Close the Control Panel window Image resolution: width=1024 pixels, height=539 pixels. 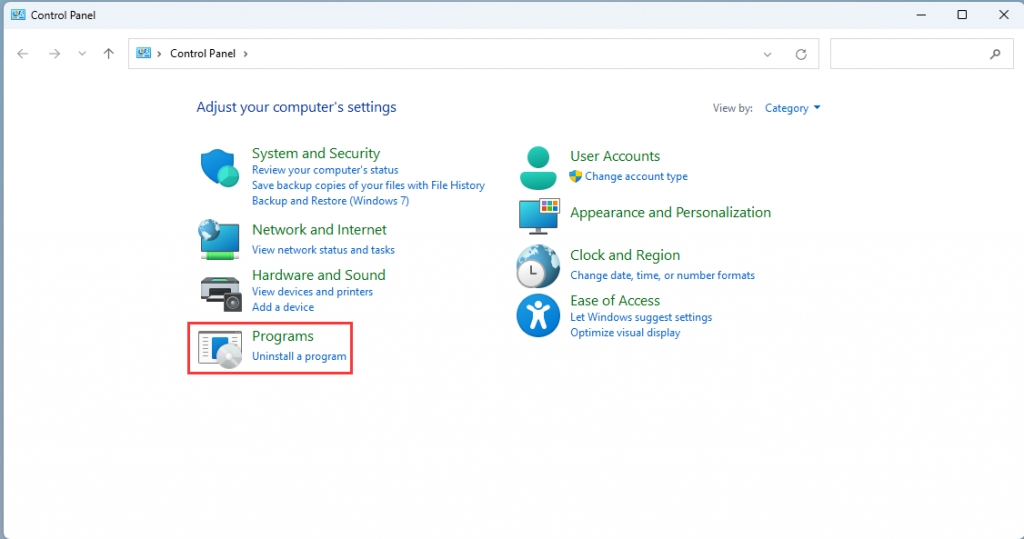tap(1004, 14)
